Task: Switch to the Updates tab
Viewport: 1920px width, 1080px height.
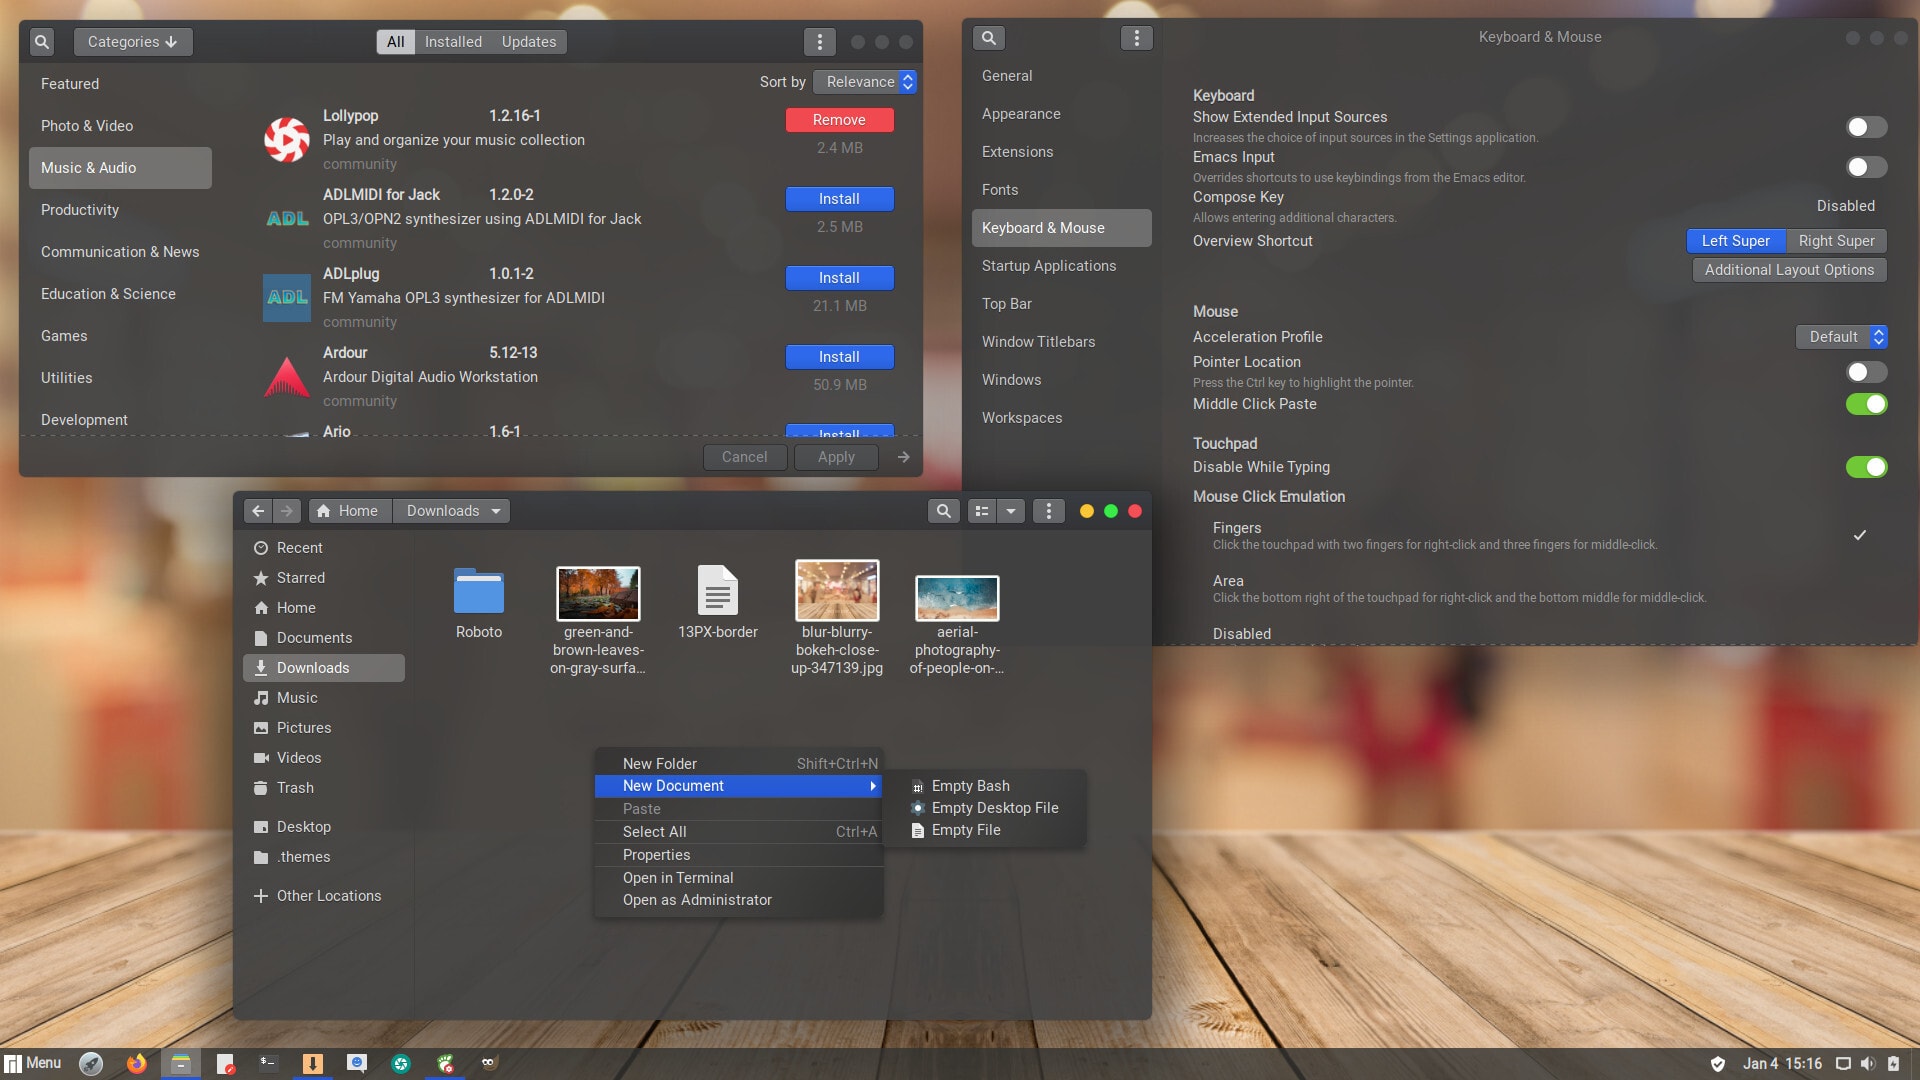Action: [528, 42]
